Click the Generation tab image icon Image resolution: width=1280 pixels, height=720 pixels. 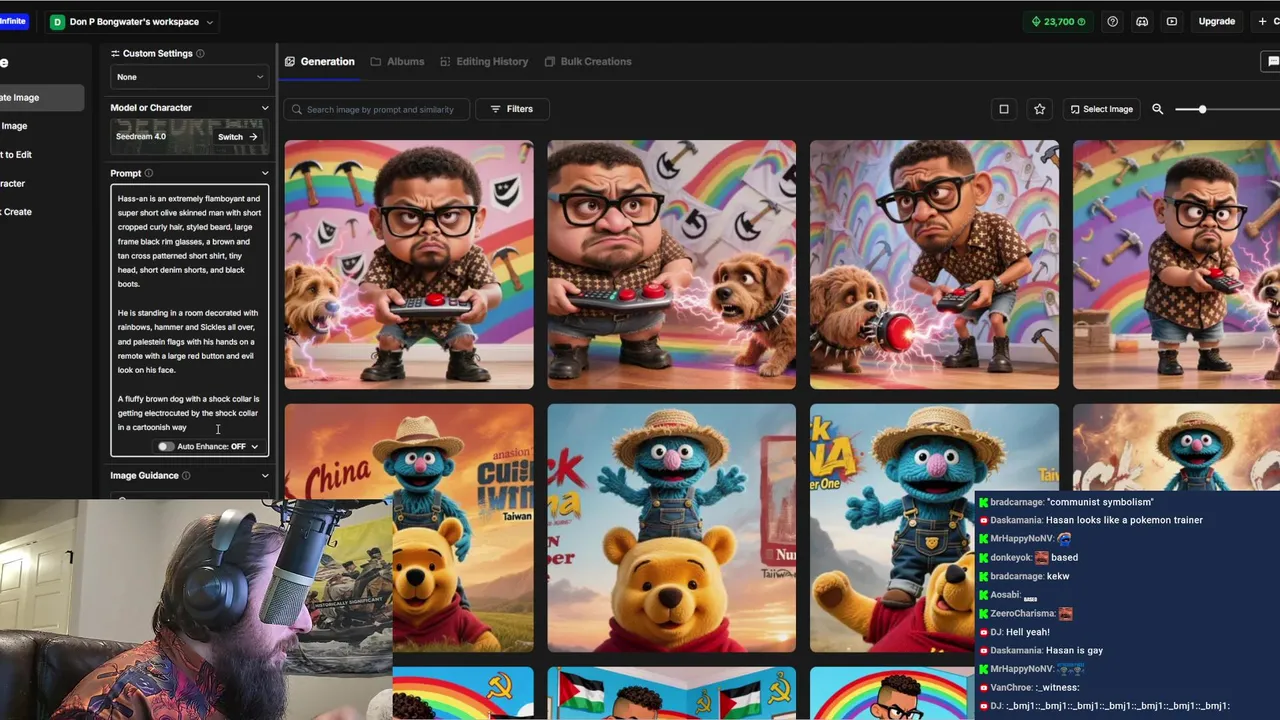tap(290, 61)
